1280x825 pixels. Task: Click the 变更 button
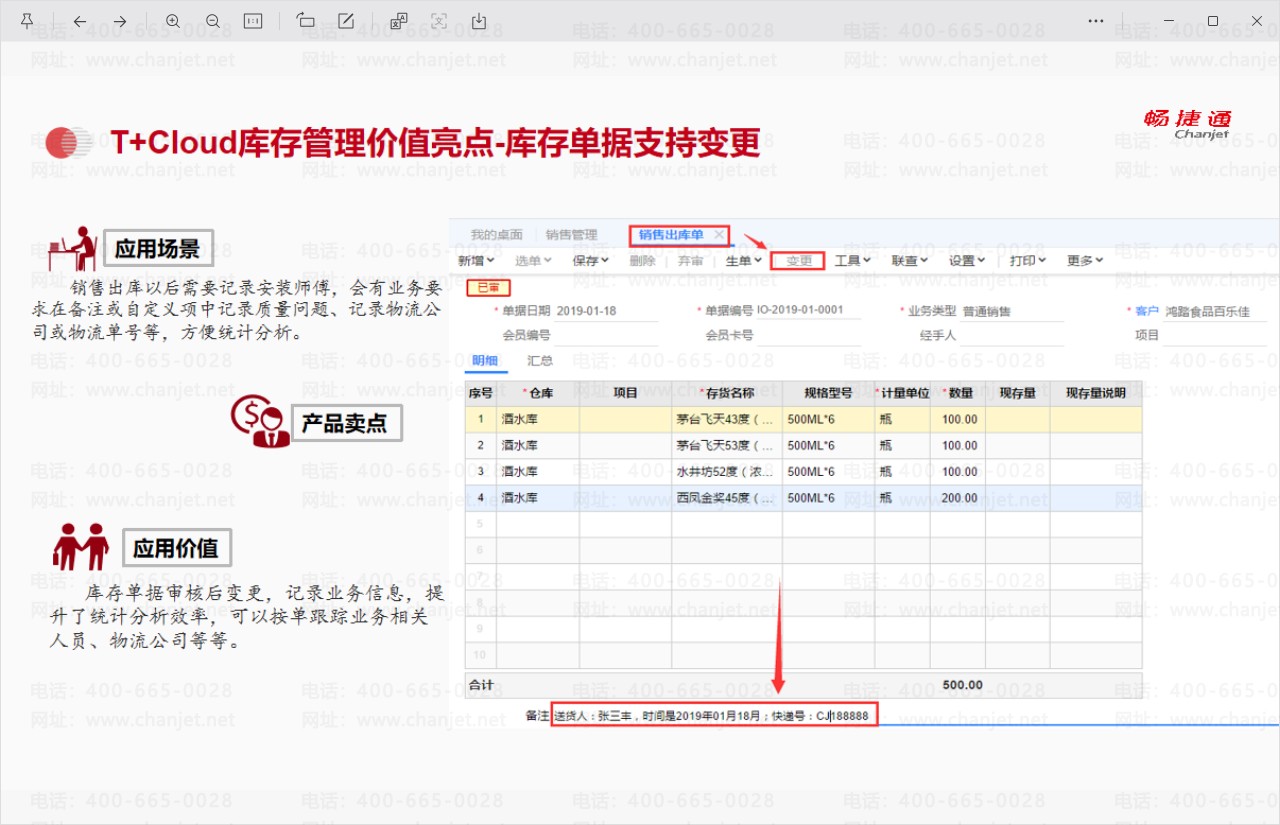point(799,261)
